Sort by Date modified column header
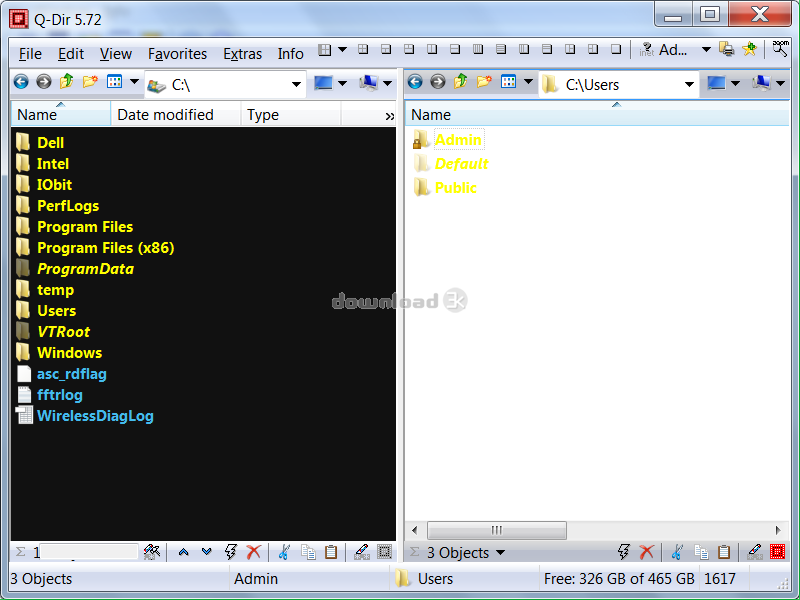The width and height of the screenshot is (800, 600). tap(165, 115)
